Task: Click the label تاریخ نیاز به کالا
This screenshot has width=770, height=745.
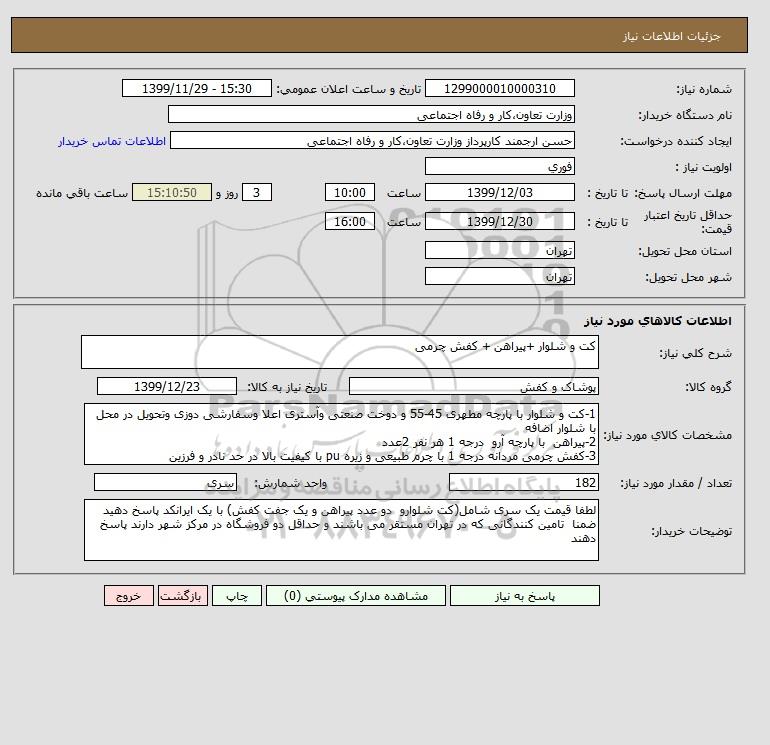Action: tap(287, 387)
